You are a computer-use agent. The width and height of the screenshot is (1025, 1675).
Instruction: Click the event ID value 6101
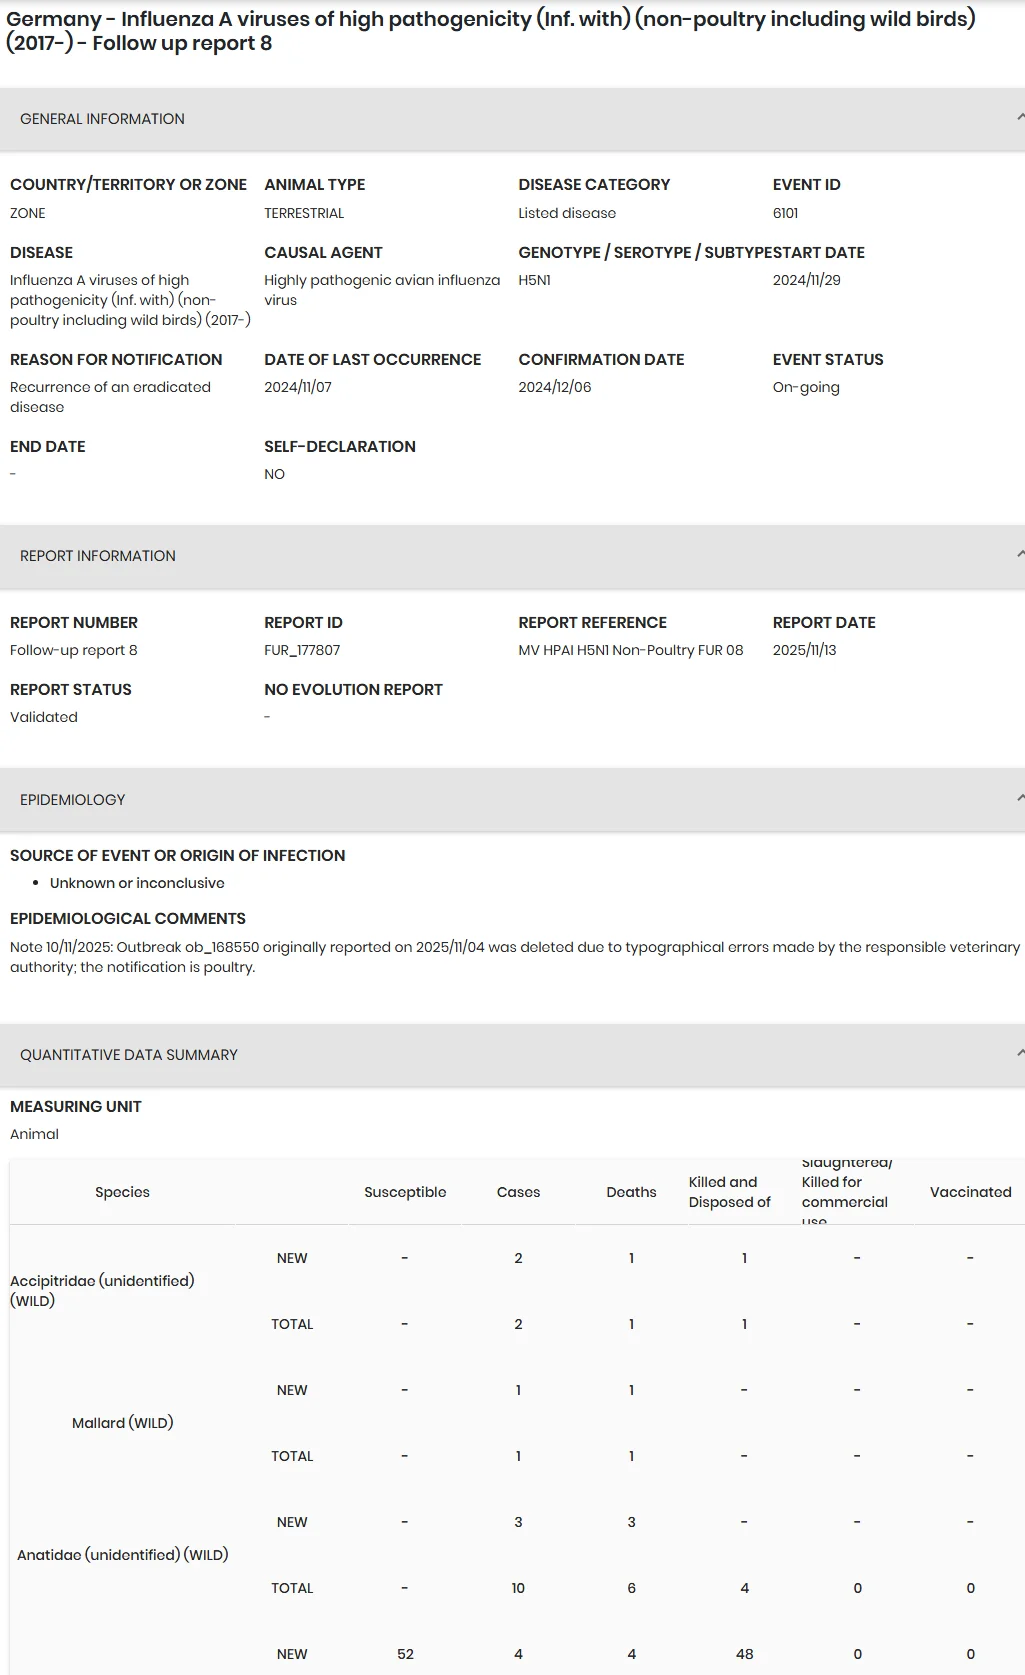[x=785, y=213]
